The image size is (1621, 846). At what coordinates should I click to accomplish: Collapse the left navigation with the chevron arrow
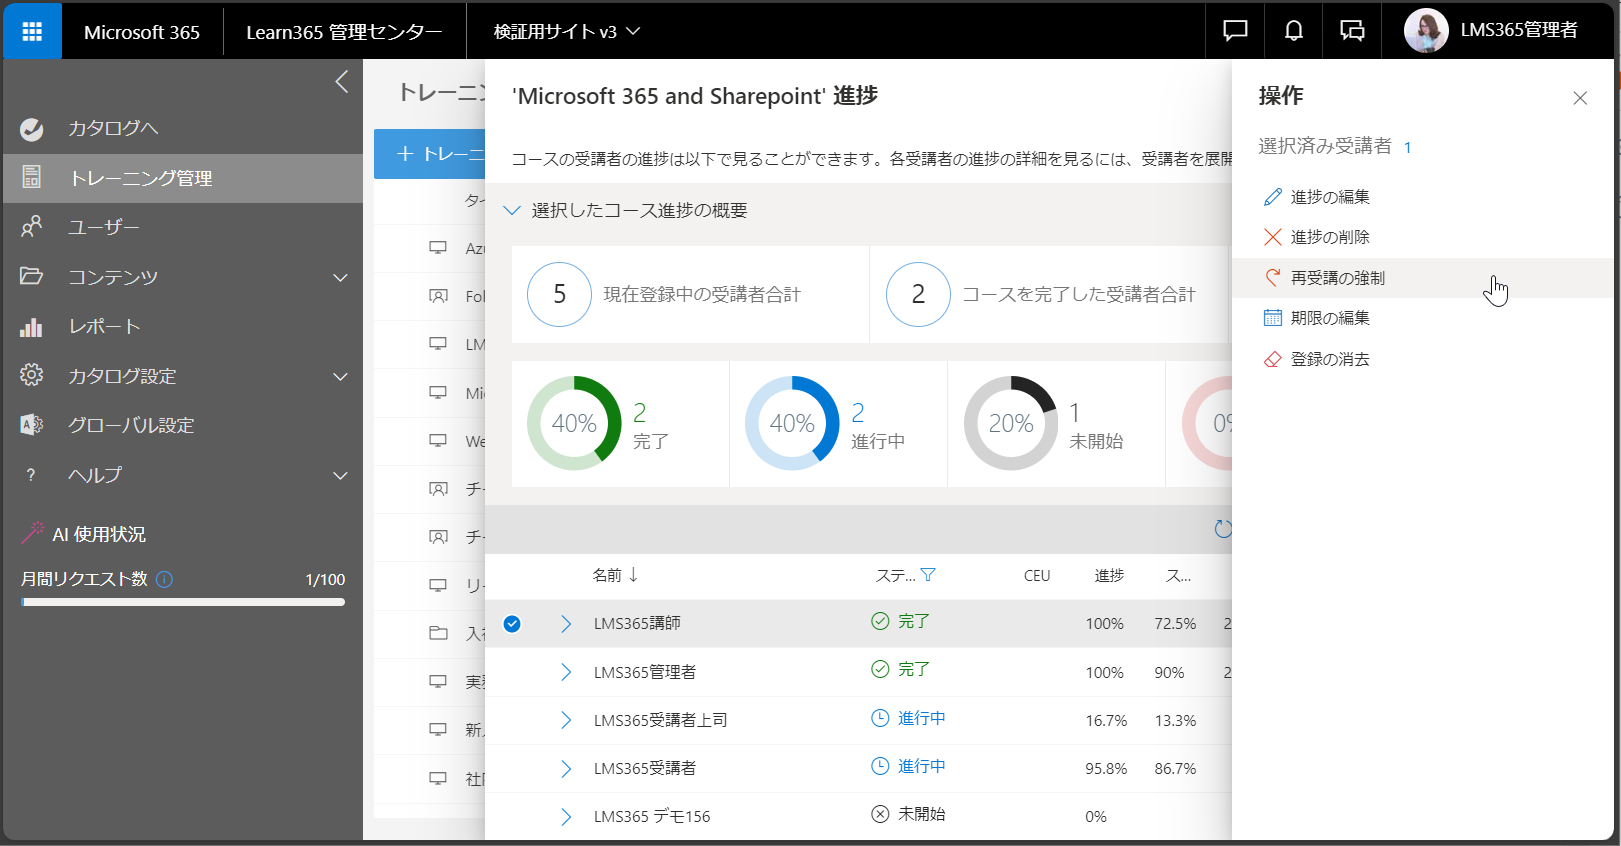click(342, 81)
